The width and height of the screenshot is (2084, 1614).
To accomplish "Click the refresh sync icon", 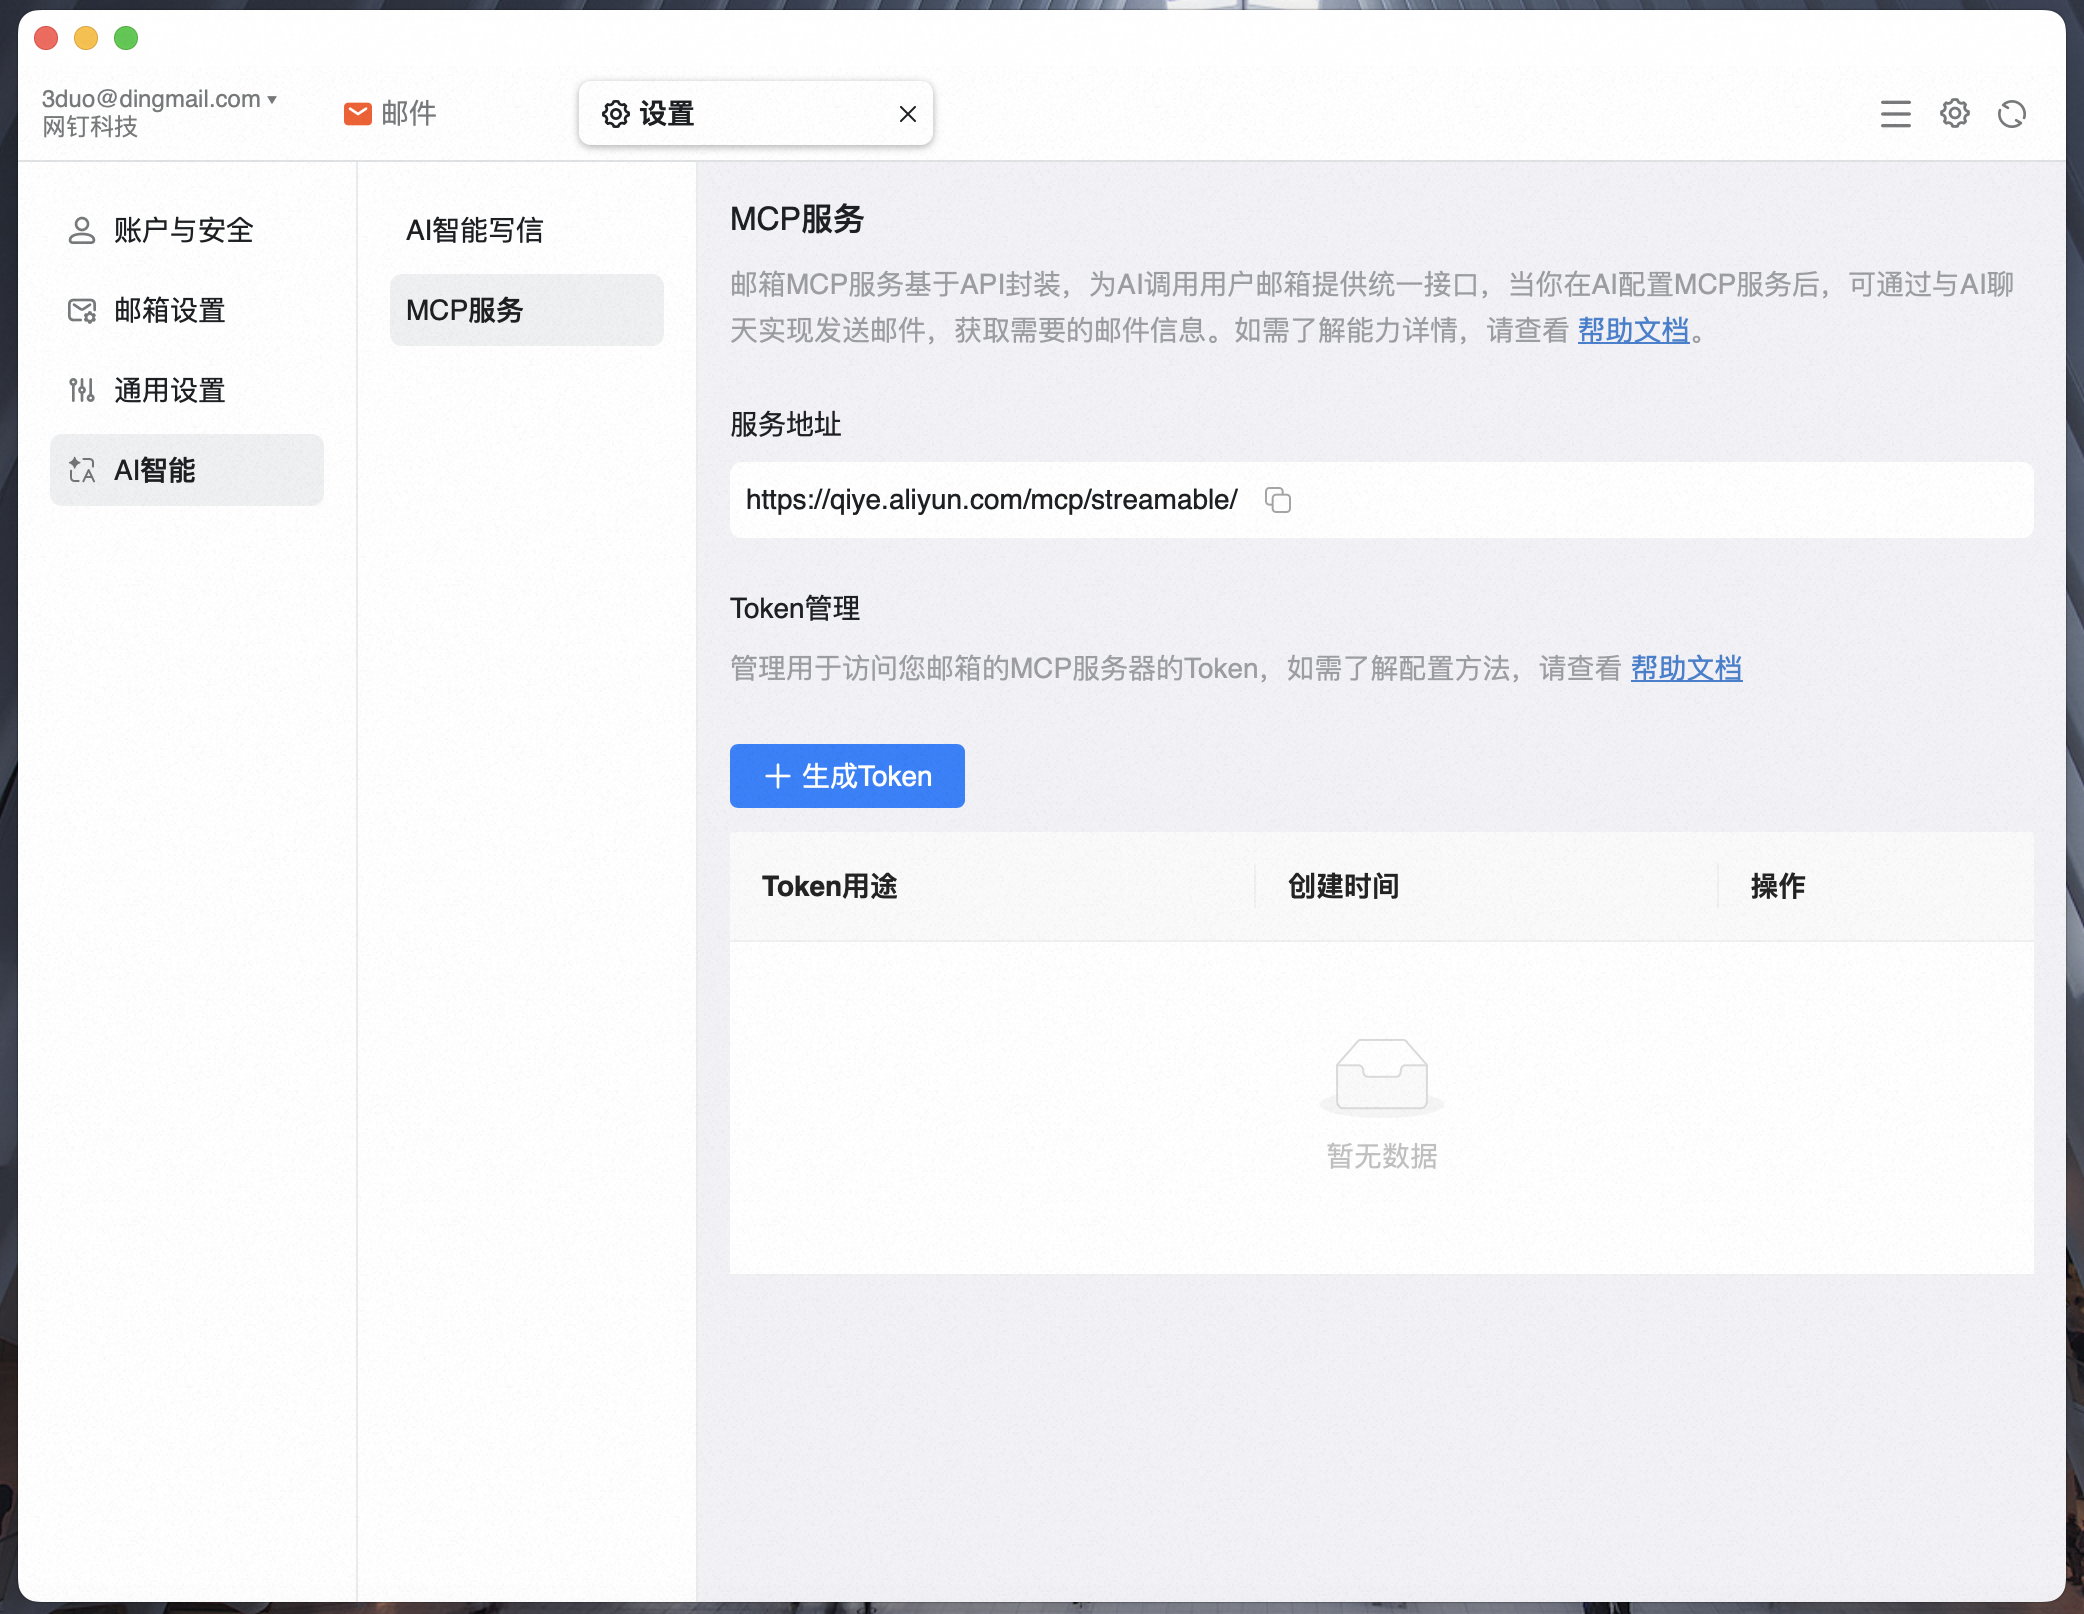I will [x=2011, y=114].
